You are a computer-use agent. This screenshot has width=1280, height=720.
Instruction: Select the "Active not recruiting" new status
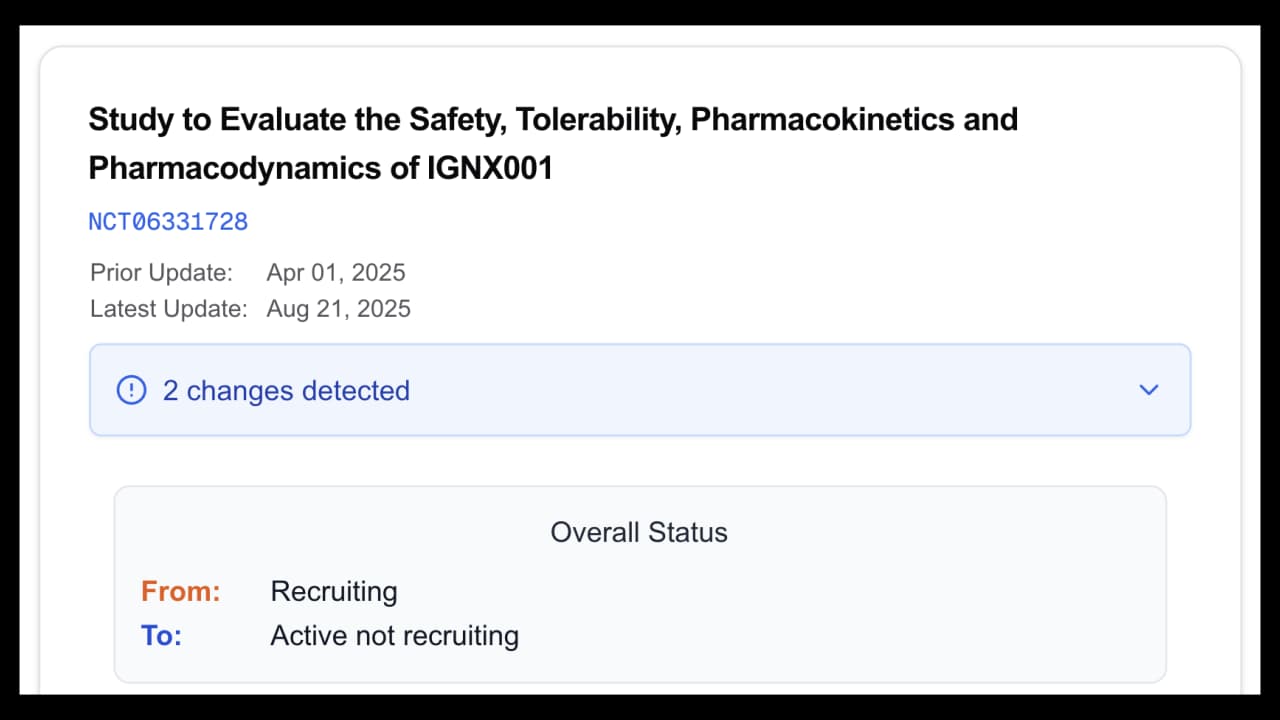394,636
